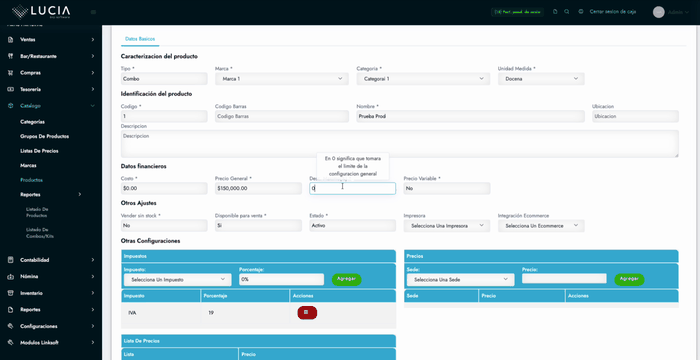700x360 pixels.
Task: Click the Modulos Linksoft icon
Action: click(10, 343)
